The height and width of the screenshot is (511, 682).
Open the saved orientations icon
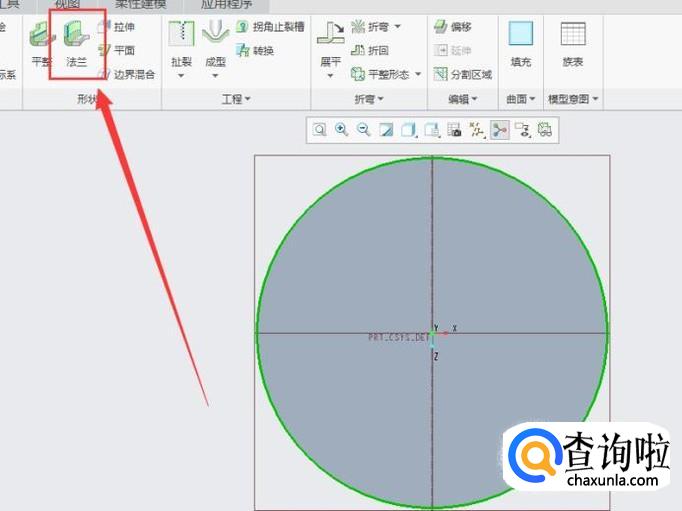point(432,130)
